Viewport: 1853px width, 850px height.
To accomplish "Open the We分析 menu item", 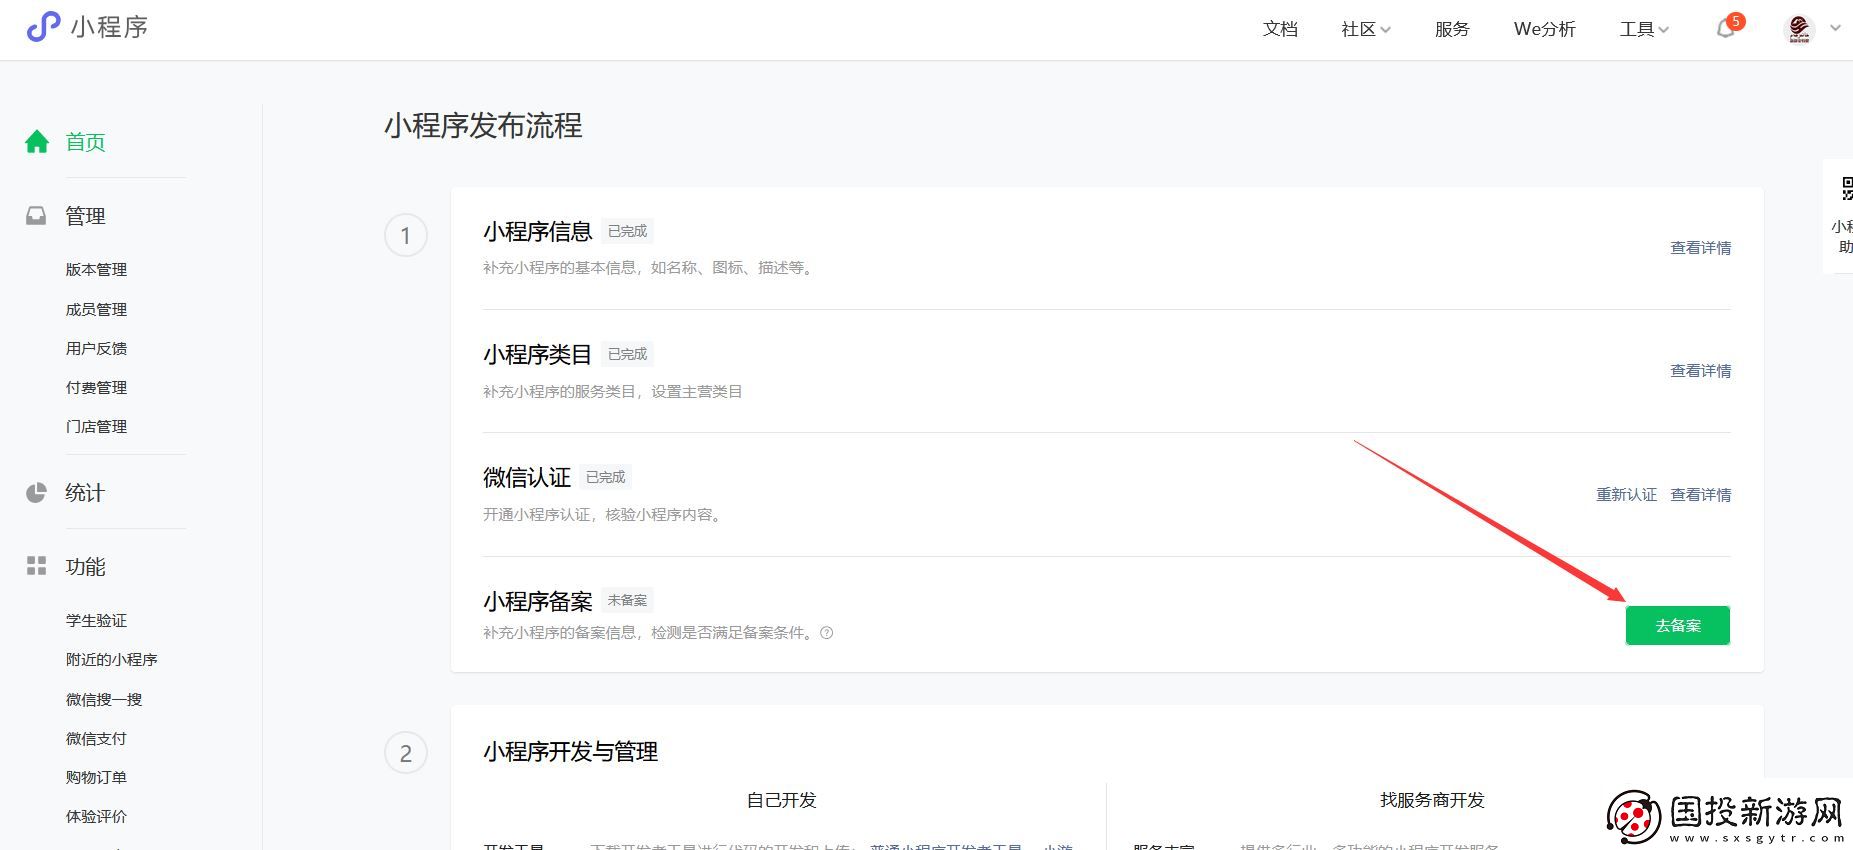I will coord(1544,29).
